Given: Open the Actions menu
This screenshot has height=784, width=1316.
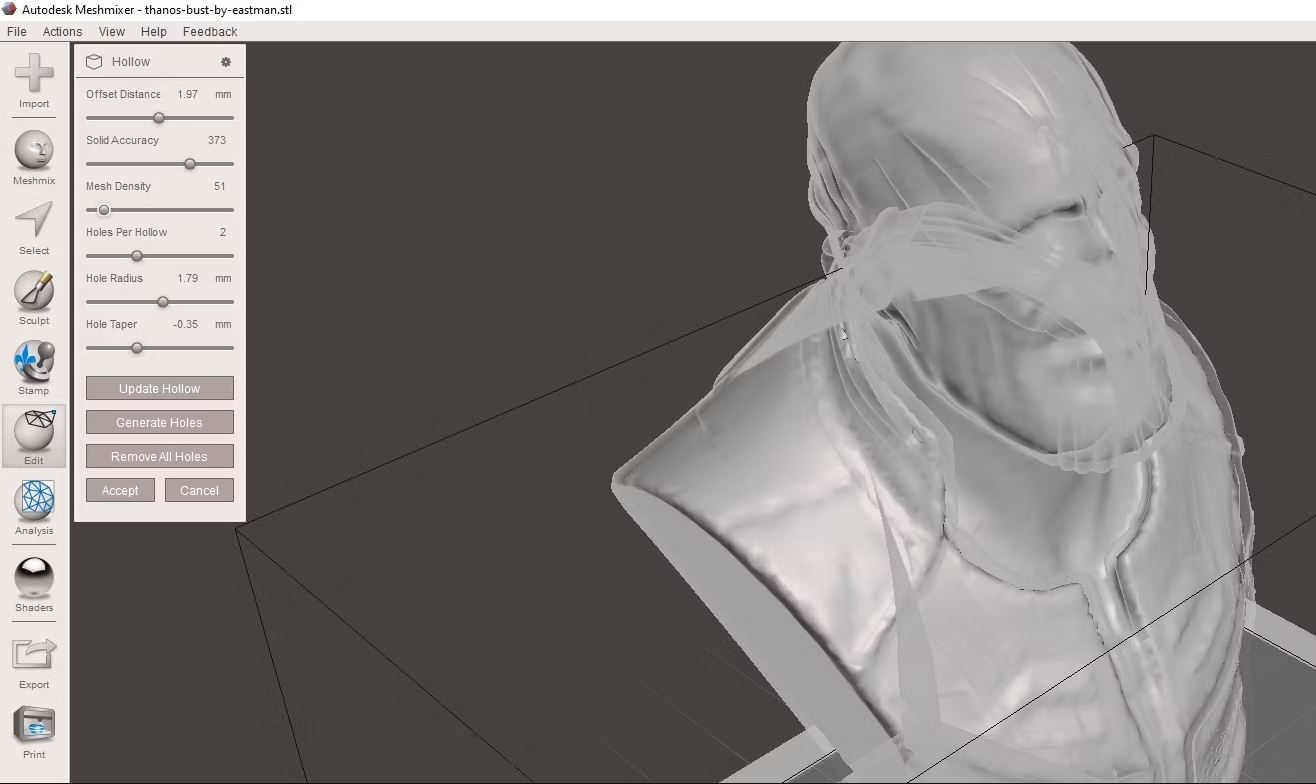Looking at the screenshot, I should [62, 31].
